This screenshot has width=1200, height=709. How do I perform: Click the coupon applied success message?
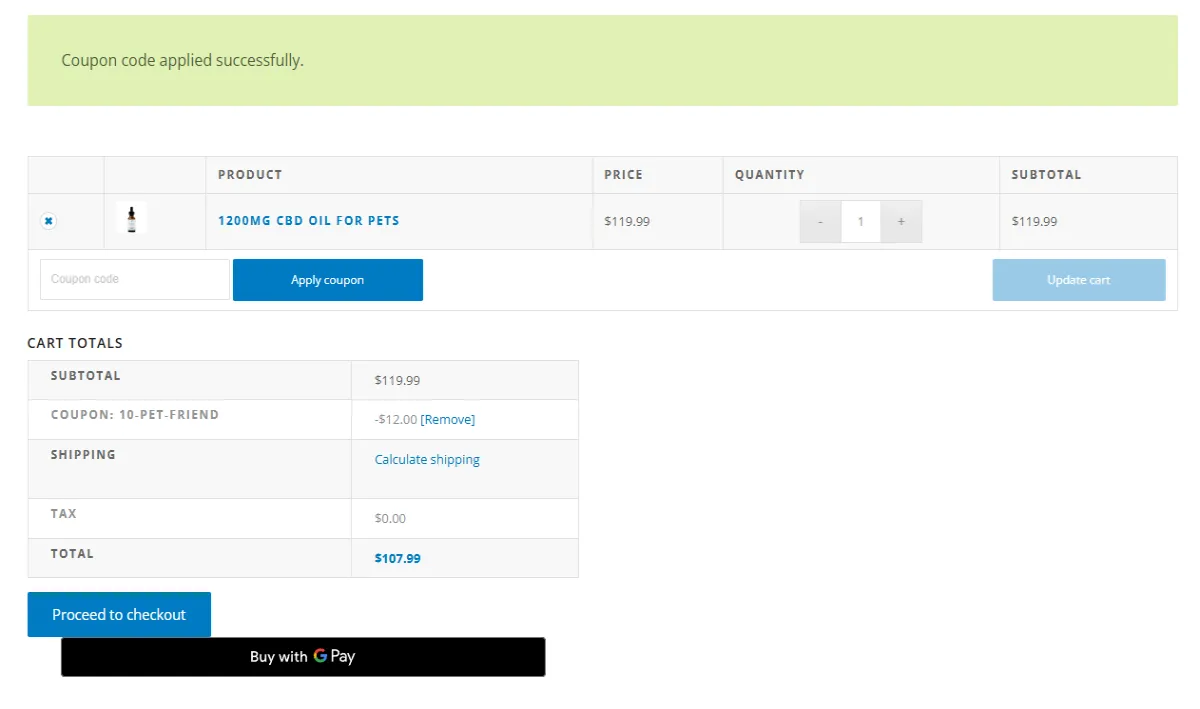183,61
